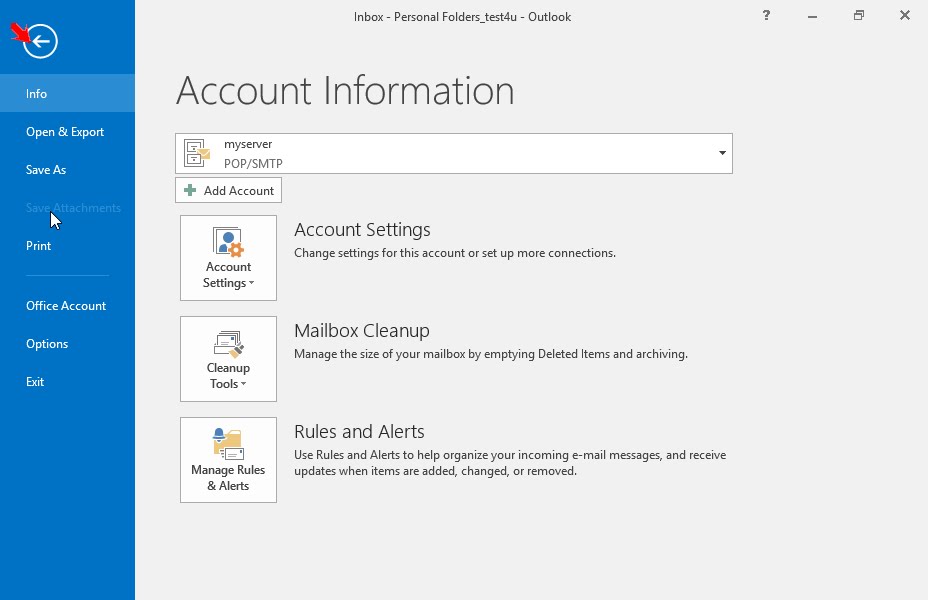
Task: Click the Help question mark icon
Action: click(x=766, y=16)
